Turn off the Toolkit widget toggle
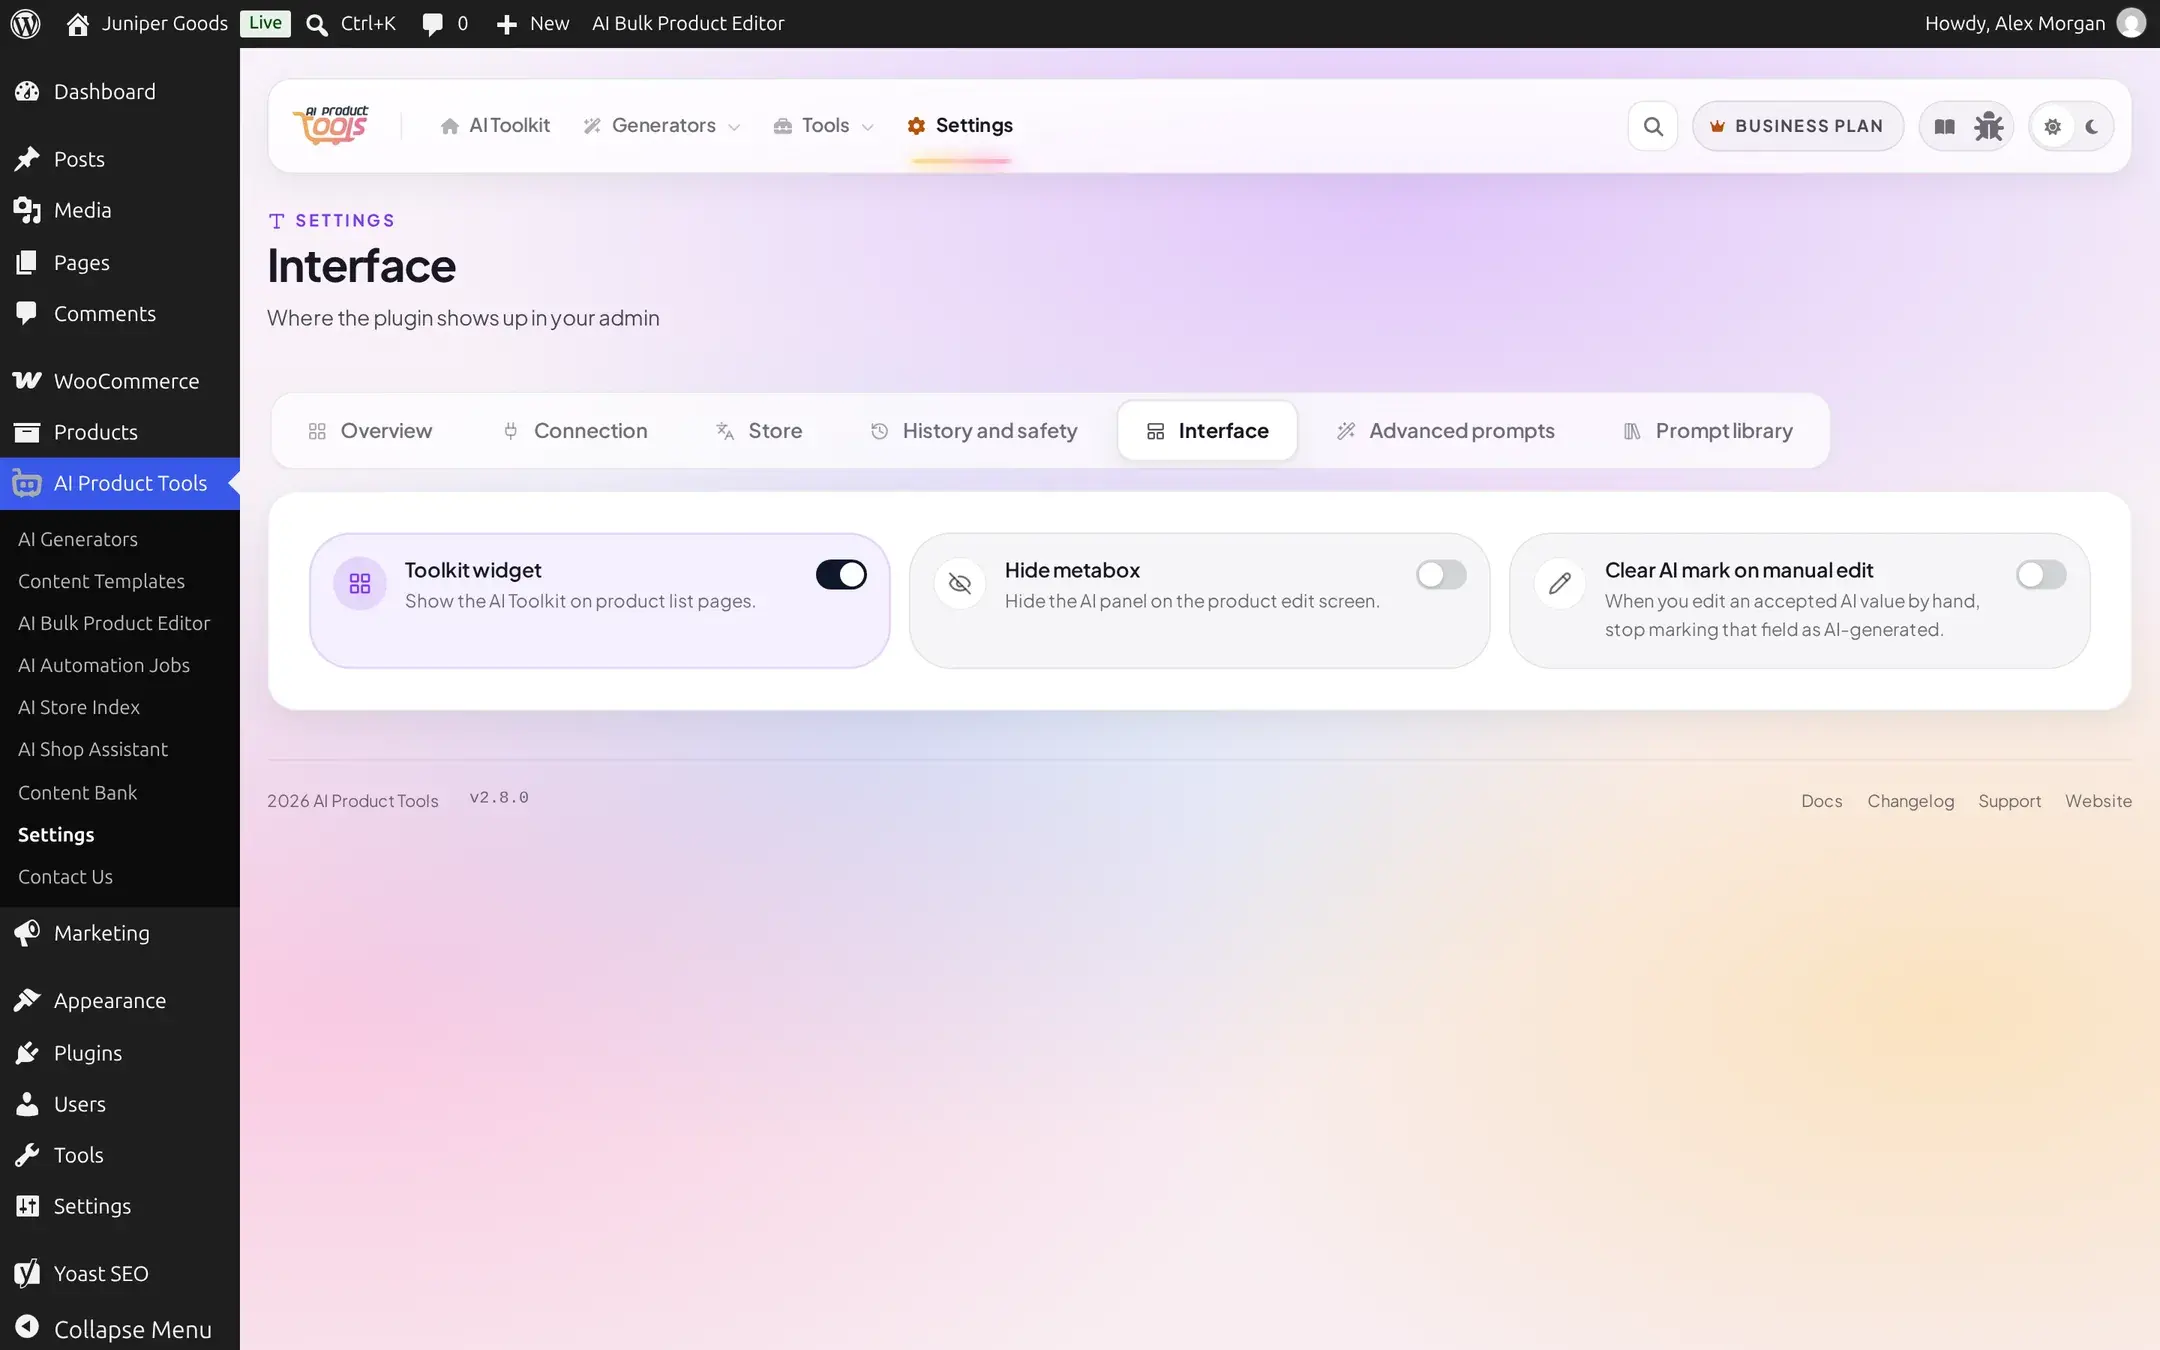2160x1350 pixels. (x=841, y=574)
